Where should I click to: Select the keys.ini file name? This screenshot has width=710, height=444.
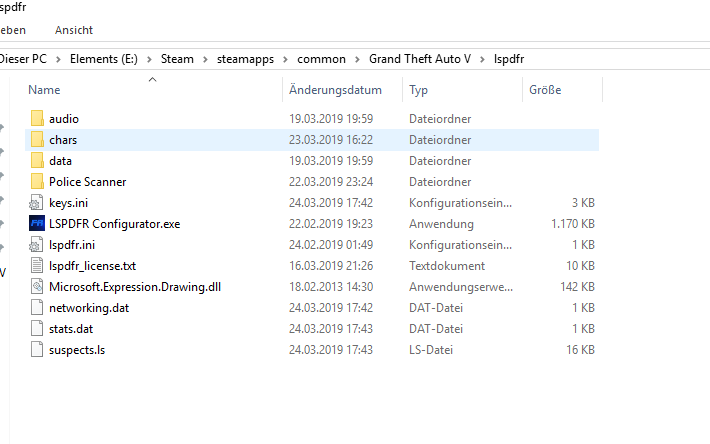point(68,203)
